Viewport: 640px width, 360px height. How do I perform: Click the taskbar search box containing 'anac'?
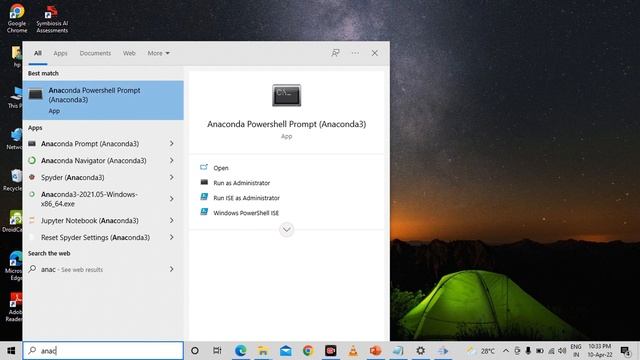[103, 351]
